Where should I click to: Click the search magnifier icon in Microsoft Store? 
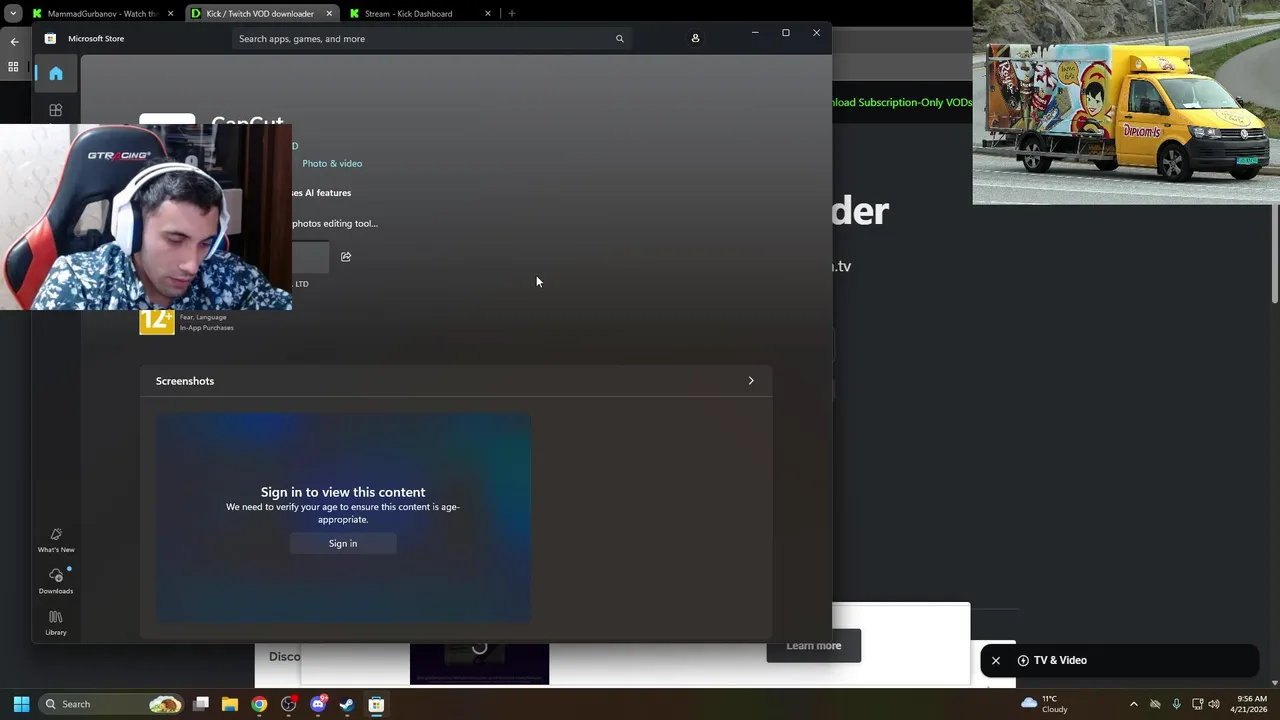[619, 39]
